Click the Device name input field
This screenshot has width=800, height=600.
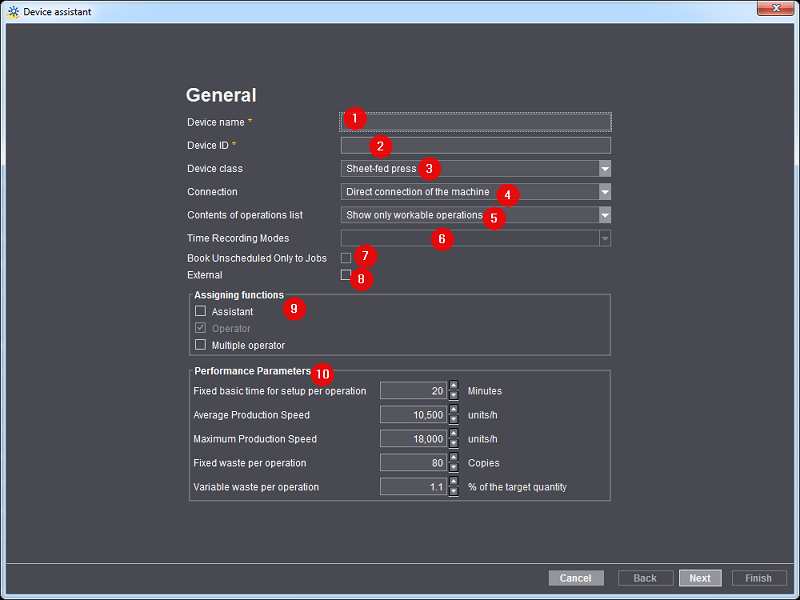point(475,121)
